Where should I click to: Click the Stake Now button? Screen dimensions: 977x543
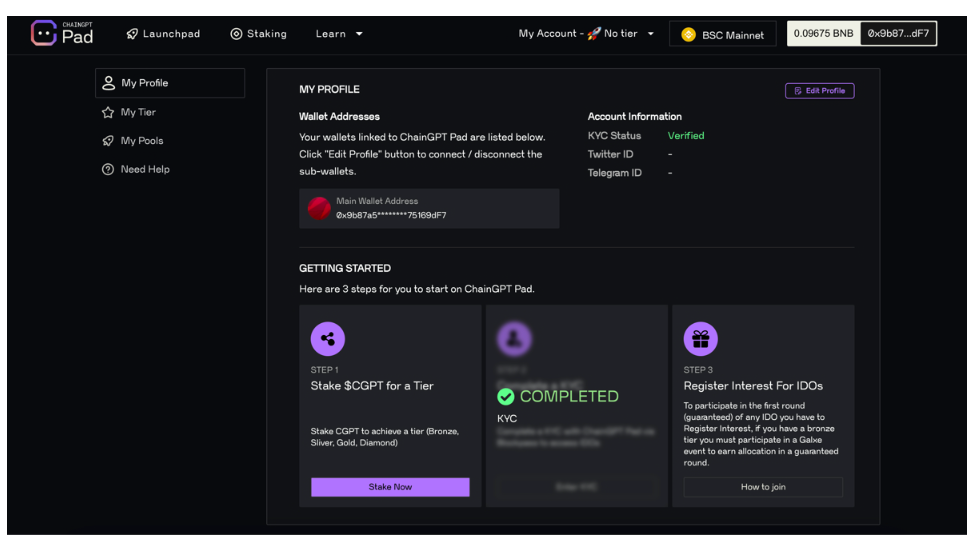click(x=390, y=487)
